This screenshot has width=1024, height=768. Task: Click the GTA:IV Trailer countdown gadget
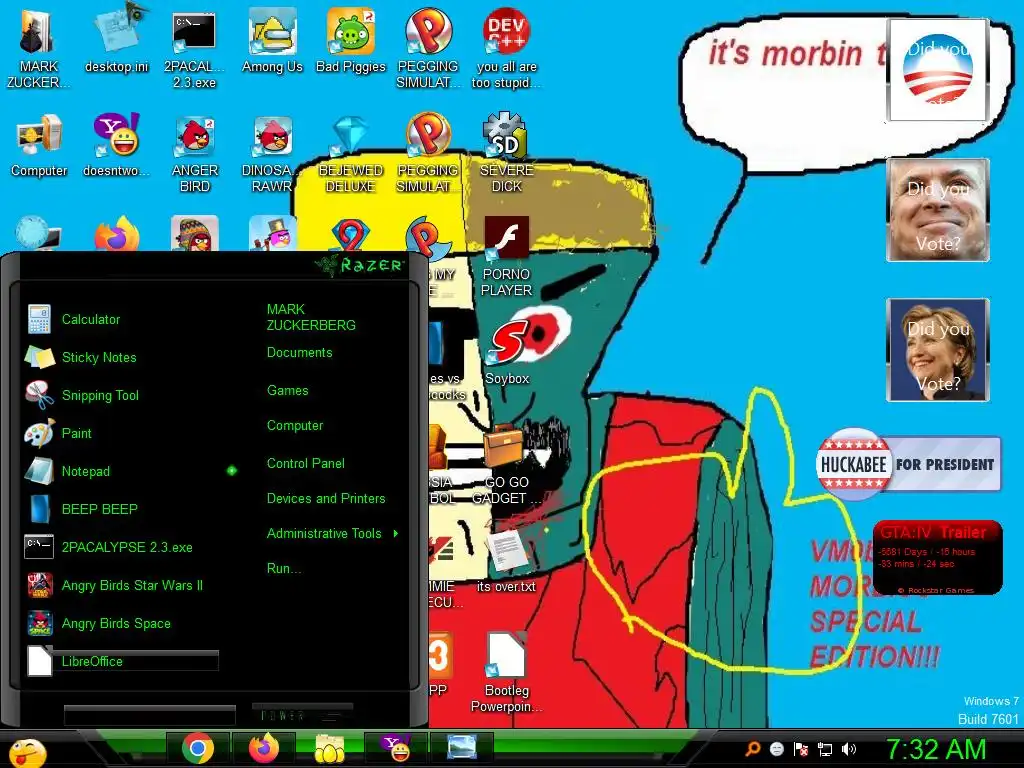pyautogui.click(x=937, y=557)
